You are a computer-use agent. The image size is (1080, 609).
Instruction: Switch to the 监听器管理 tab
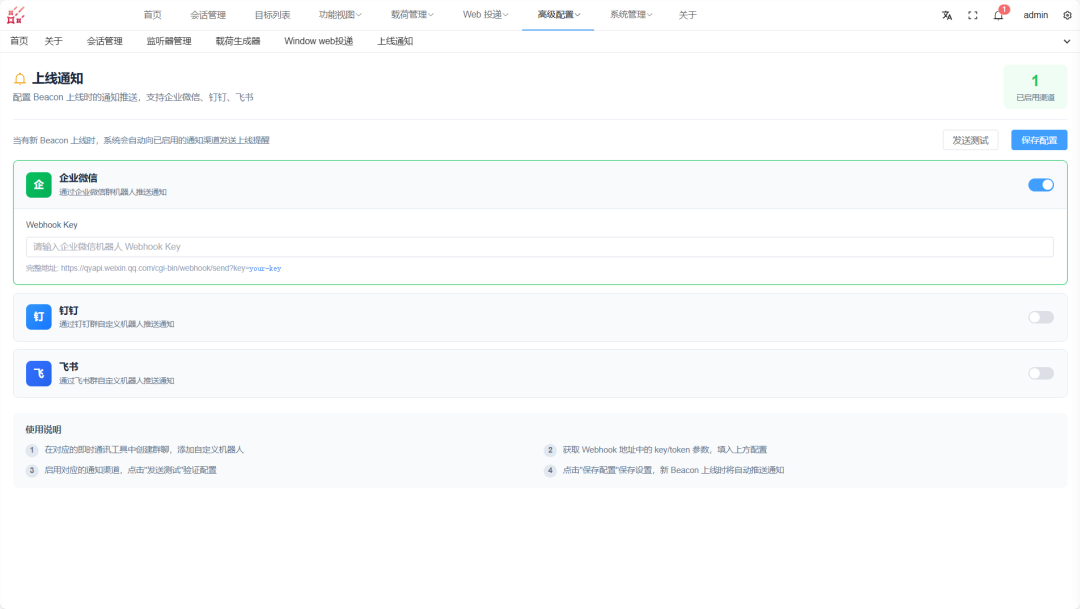pyautogui.click(x=169, y=41)
